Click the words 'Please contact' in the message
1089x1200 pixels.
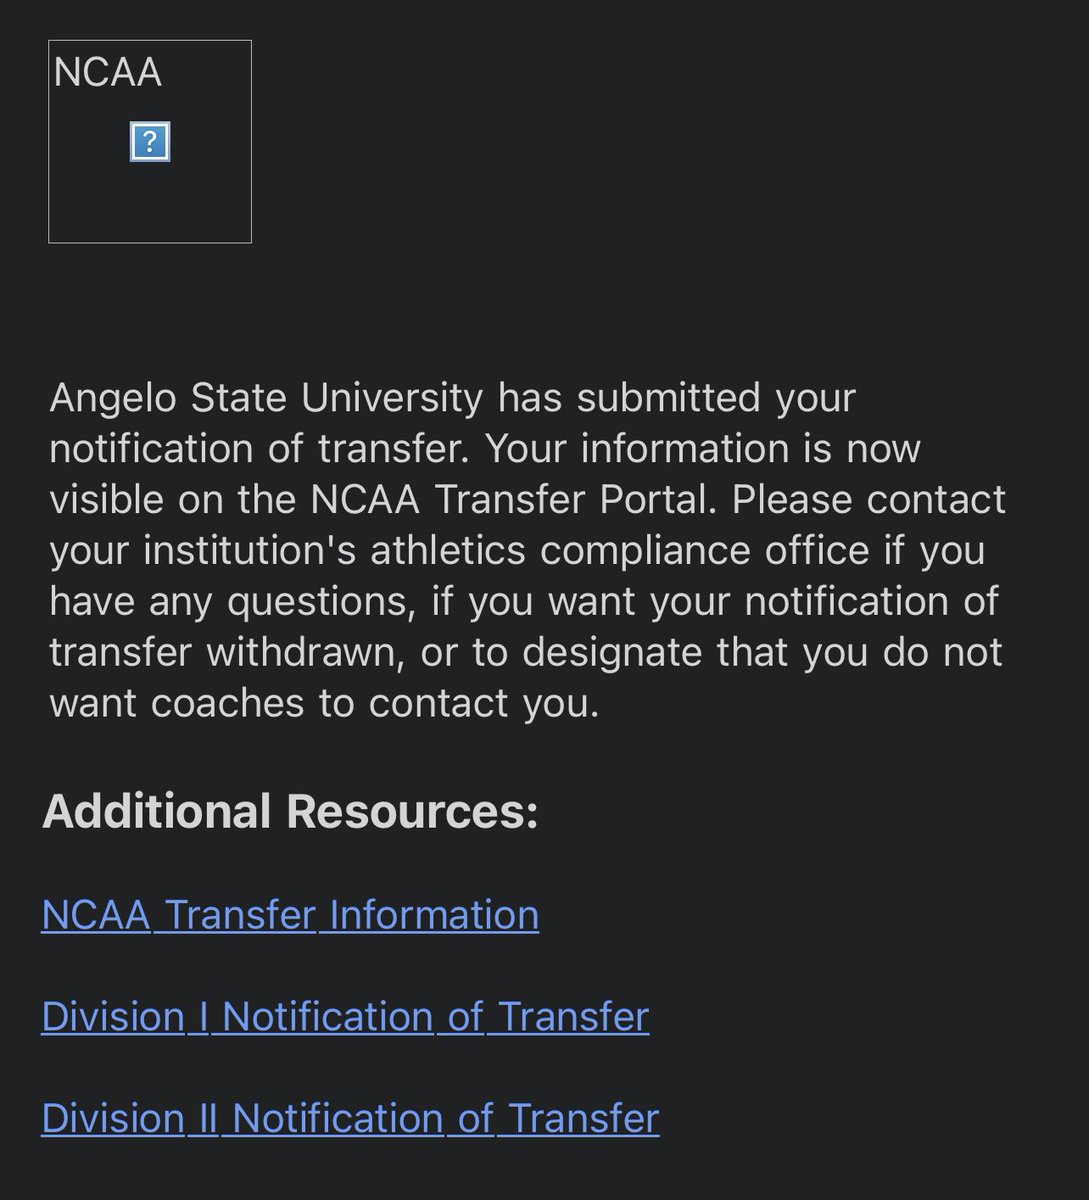(869, 500)
